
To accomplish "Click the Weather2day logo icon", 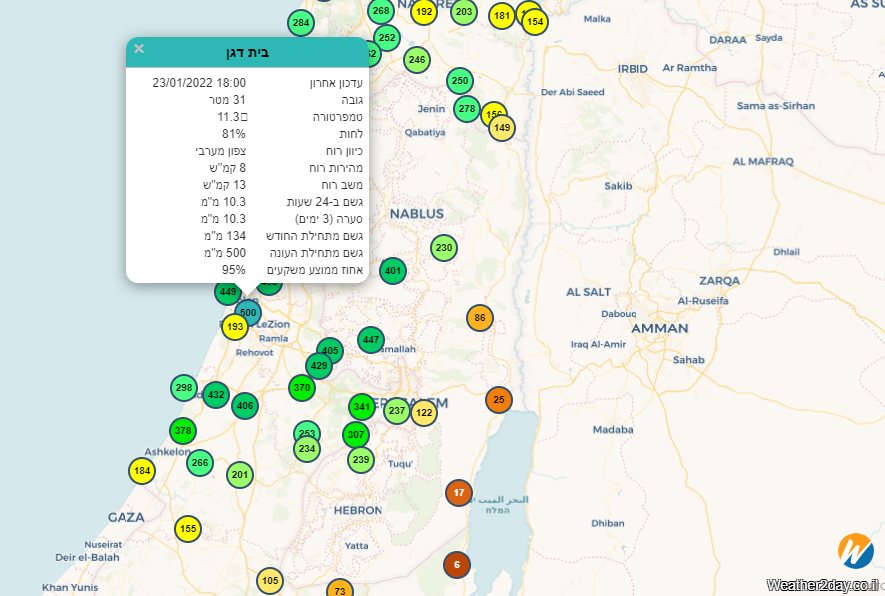I will pyautogui.click(x=855, y=551).
